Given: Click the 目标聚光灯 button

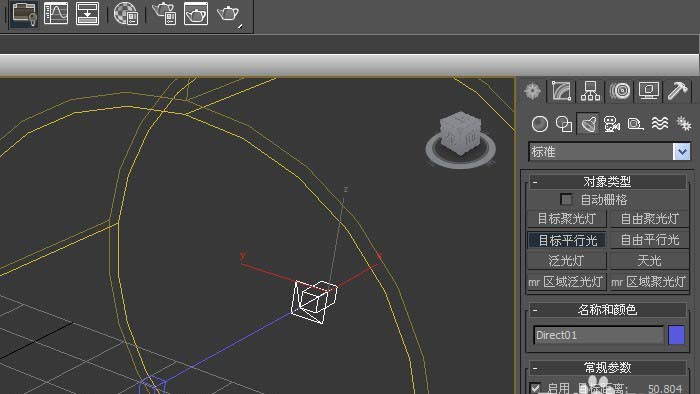Looking at the screenshot, I should click(x=567, y=219).
